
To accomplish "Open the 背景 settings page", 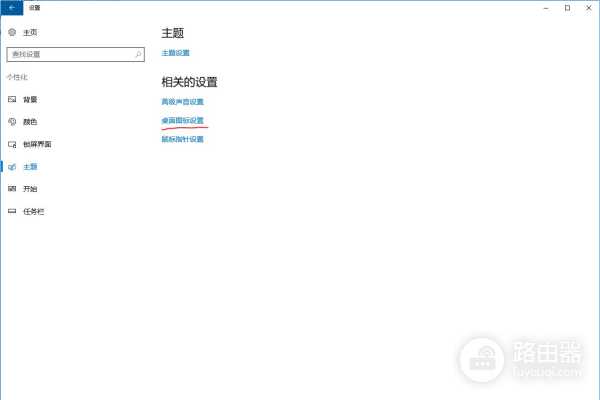I will coord(30,100).
